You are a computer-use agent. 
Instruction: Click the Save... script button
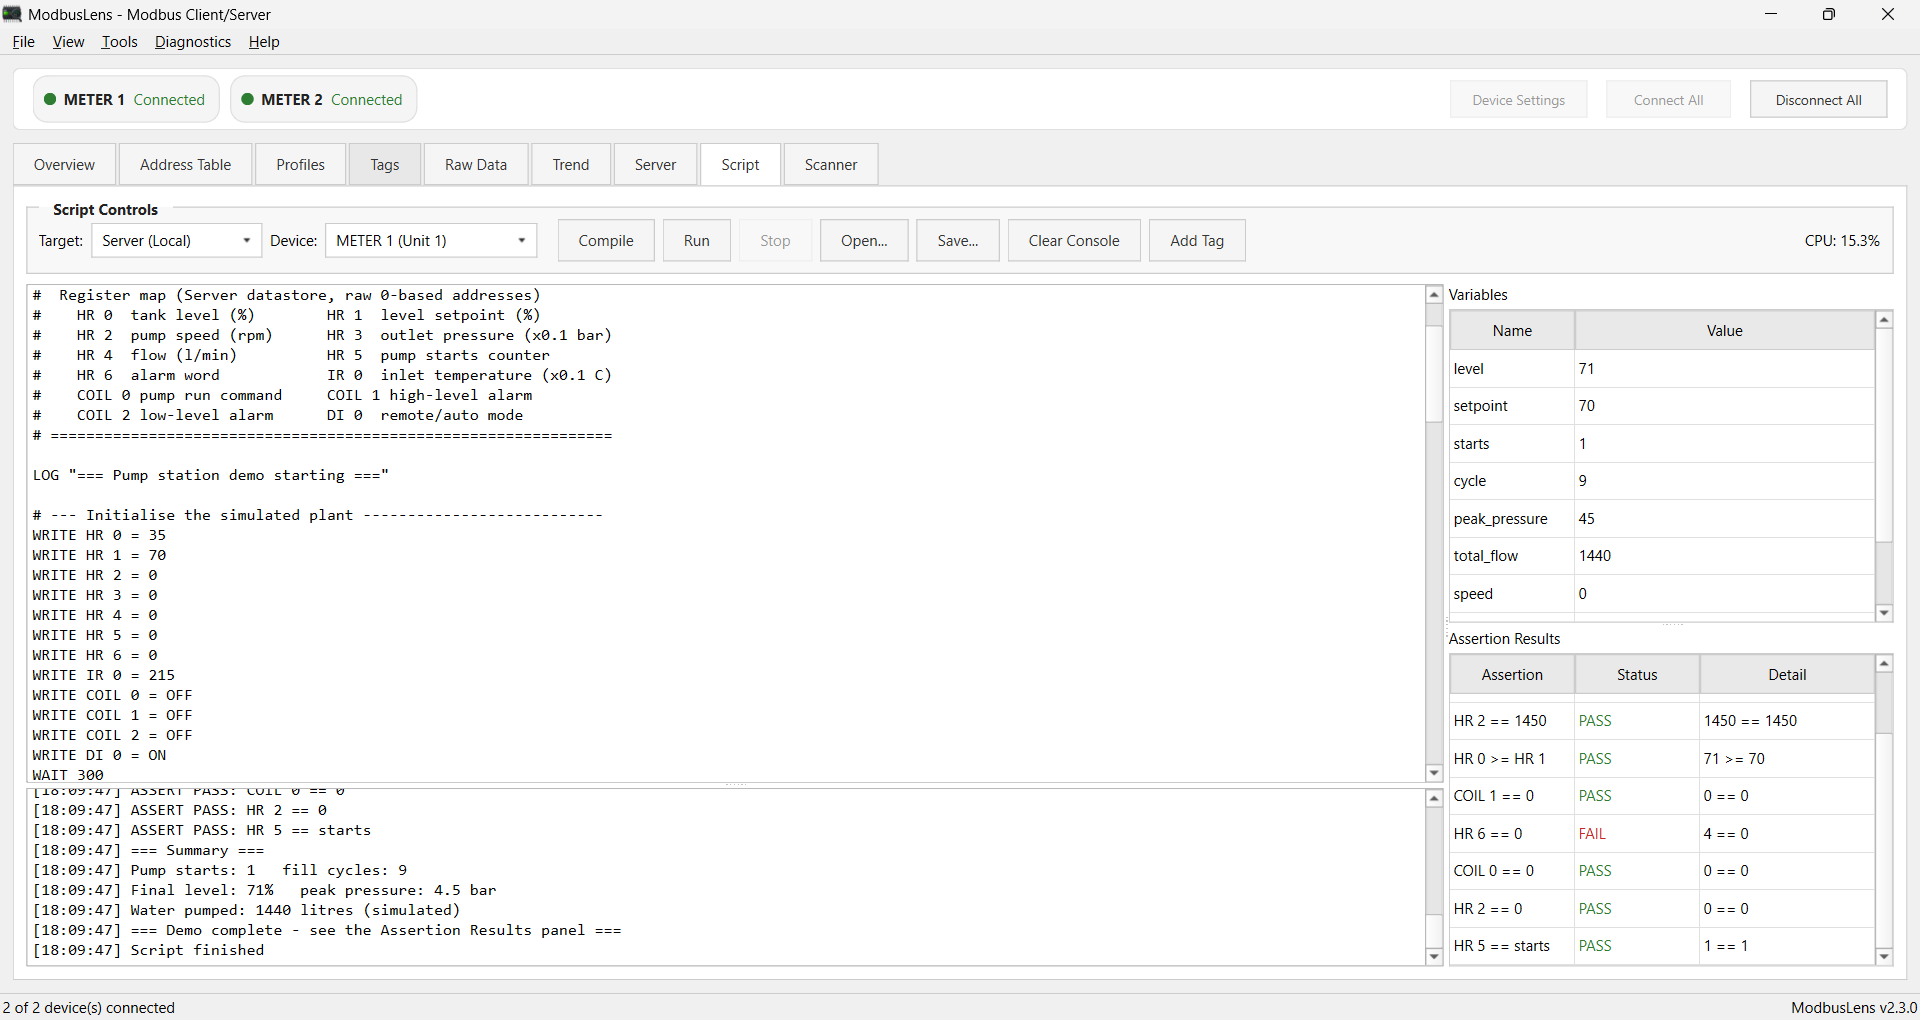[957, 241]
